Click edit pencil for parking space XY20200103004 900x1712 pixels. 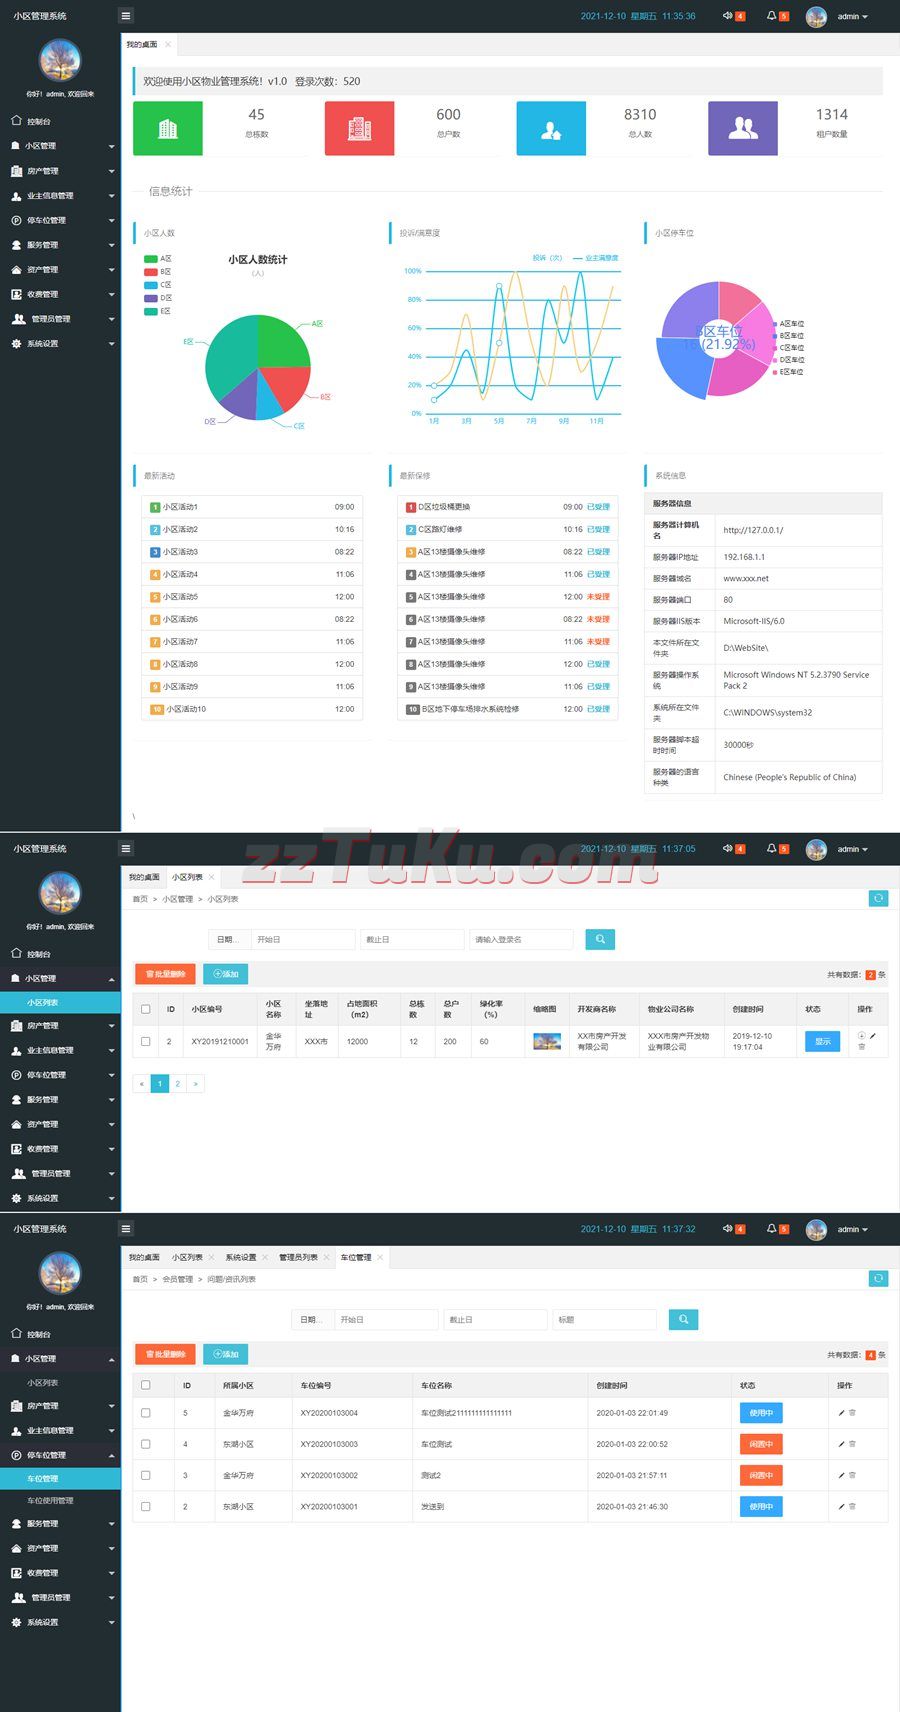pos(841,1413)
